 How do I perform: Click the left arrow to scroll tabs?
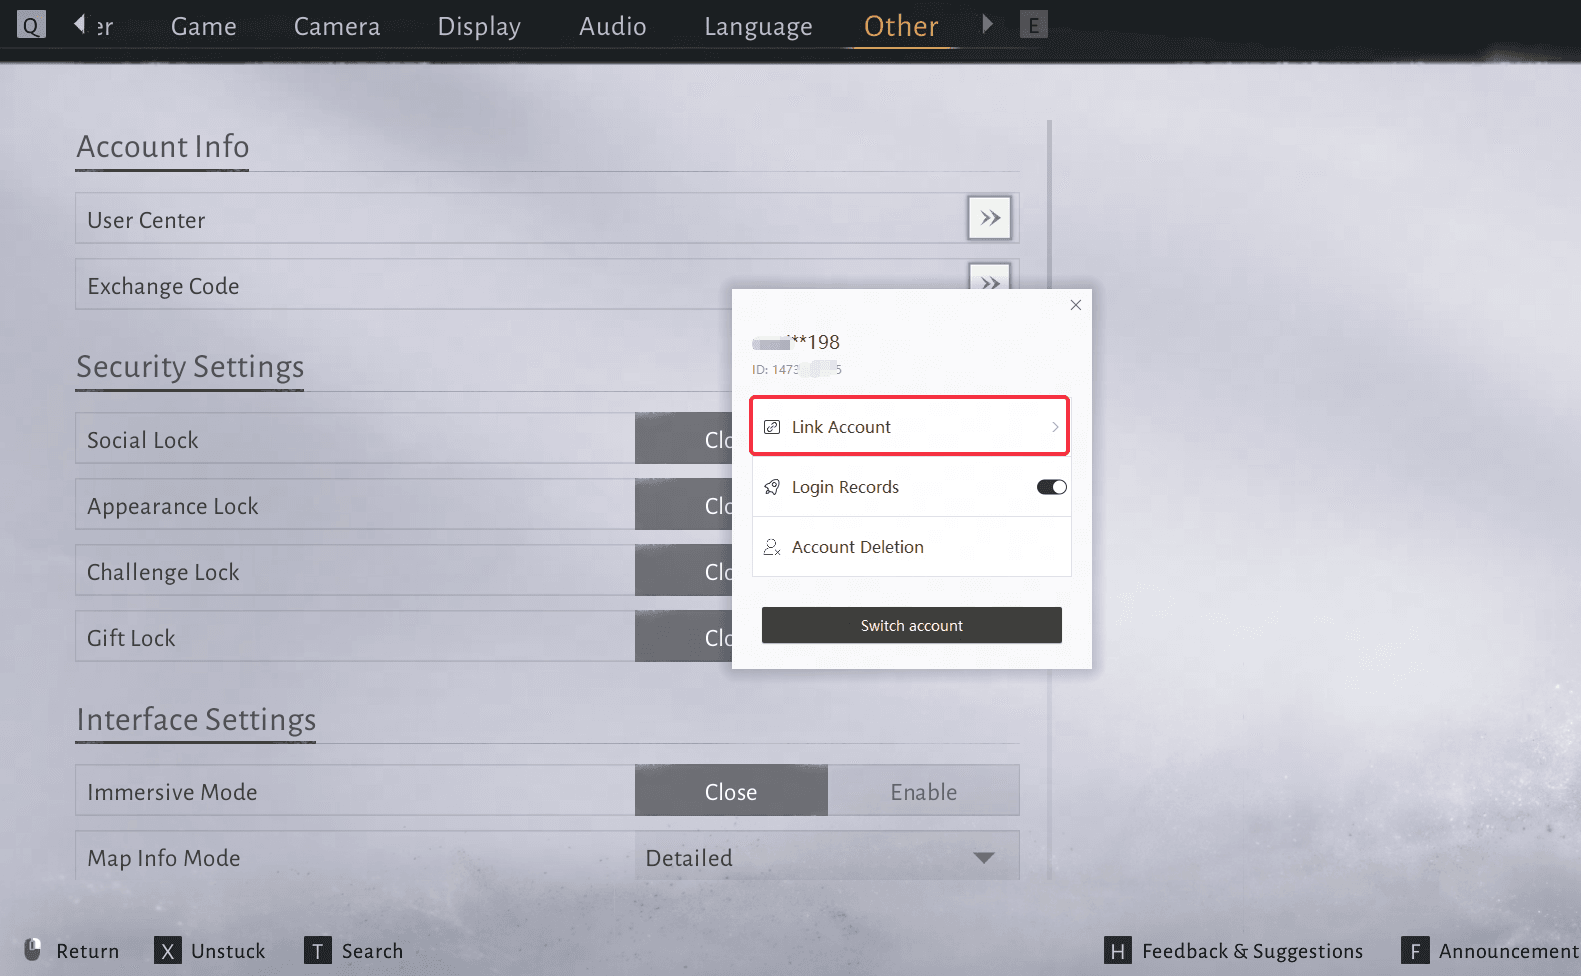tap(79, 24)
